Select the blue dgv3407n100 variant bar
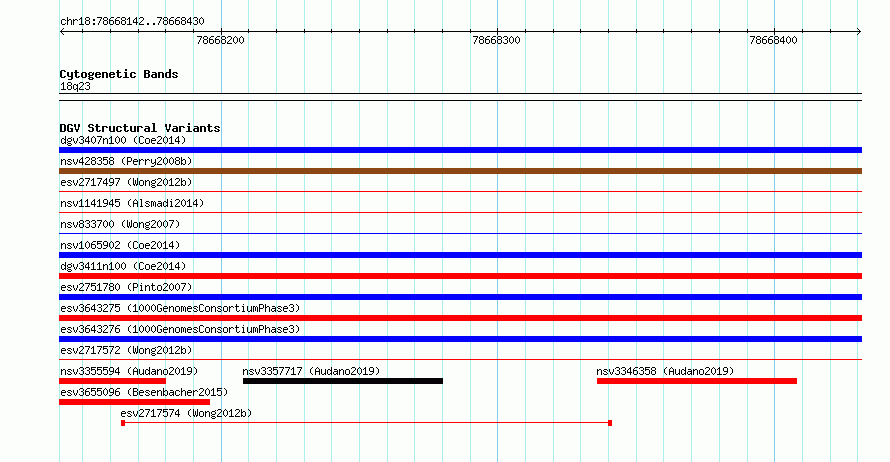 coord(460,150)
